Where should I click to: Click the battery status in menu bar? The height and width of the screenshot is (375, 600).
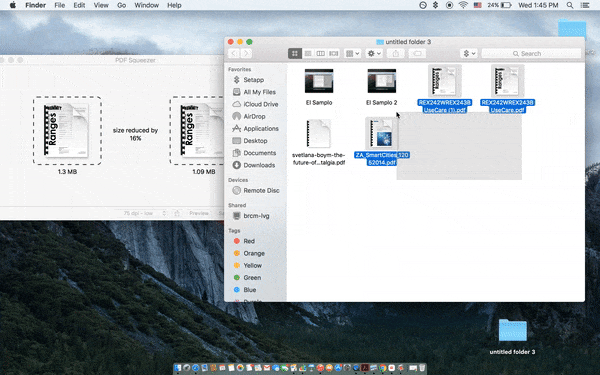(499, 5)
